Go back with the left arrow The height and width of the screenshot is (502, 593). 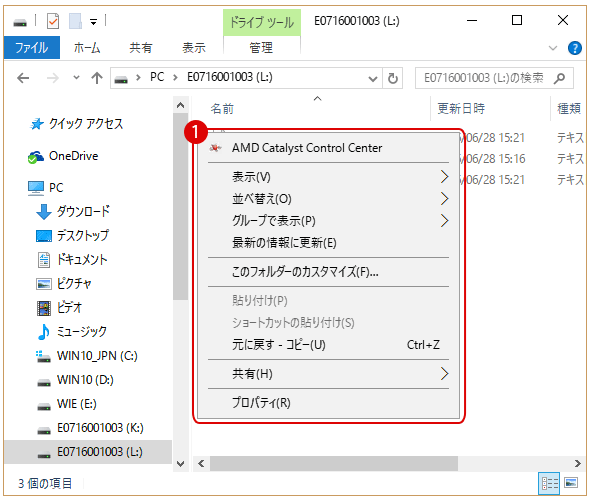point(23,78)
